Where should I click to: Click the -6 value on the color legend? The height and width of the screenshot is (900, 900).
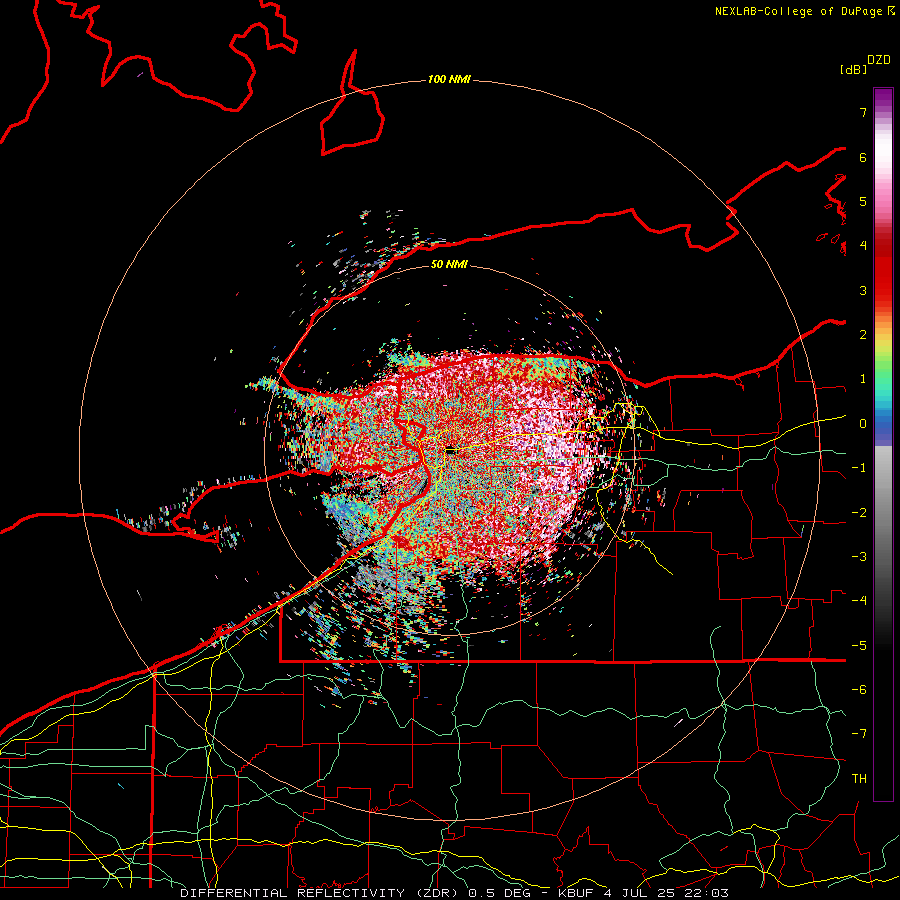(859, 690)
